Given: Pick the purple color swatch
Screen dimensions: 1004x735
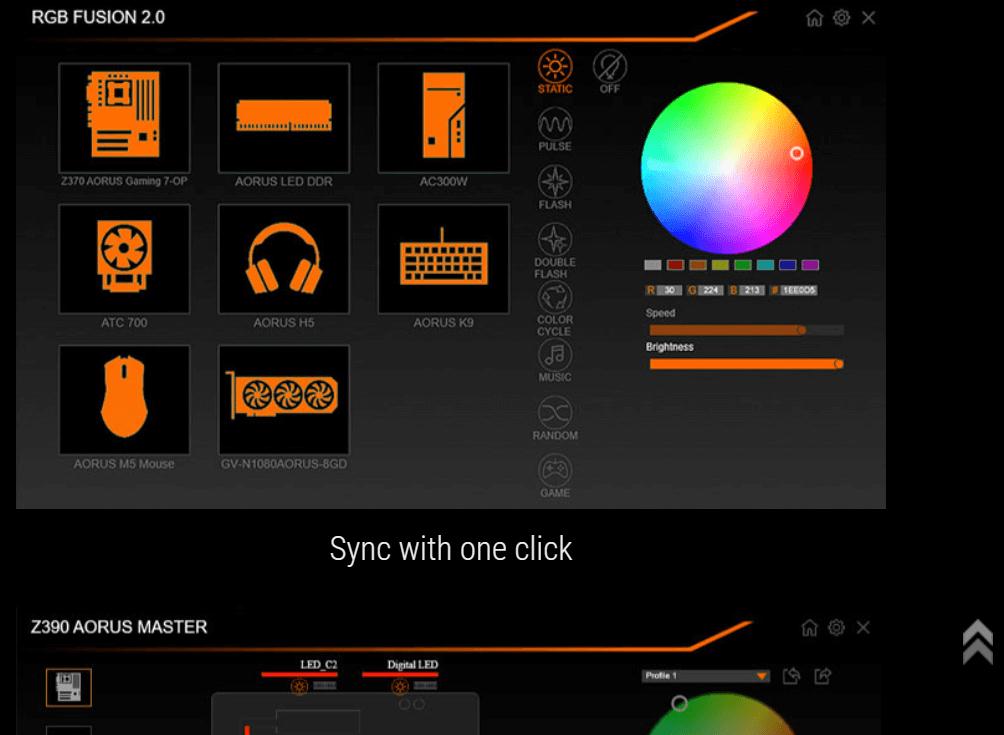Looking at the screenshot, I should (x=810, y=265).
